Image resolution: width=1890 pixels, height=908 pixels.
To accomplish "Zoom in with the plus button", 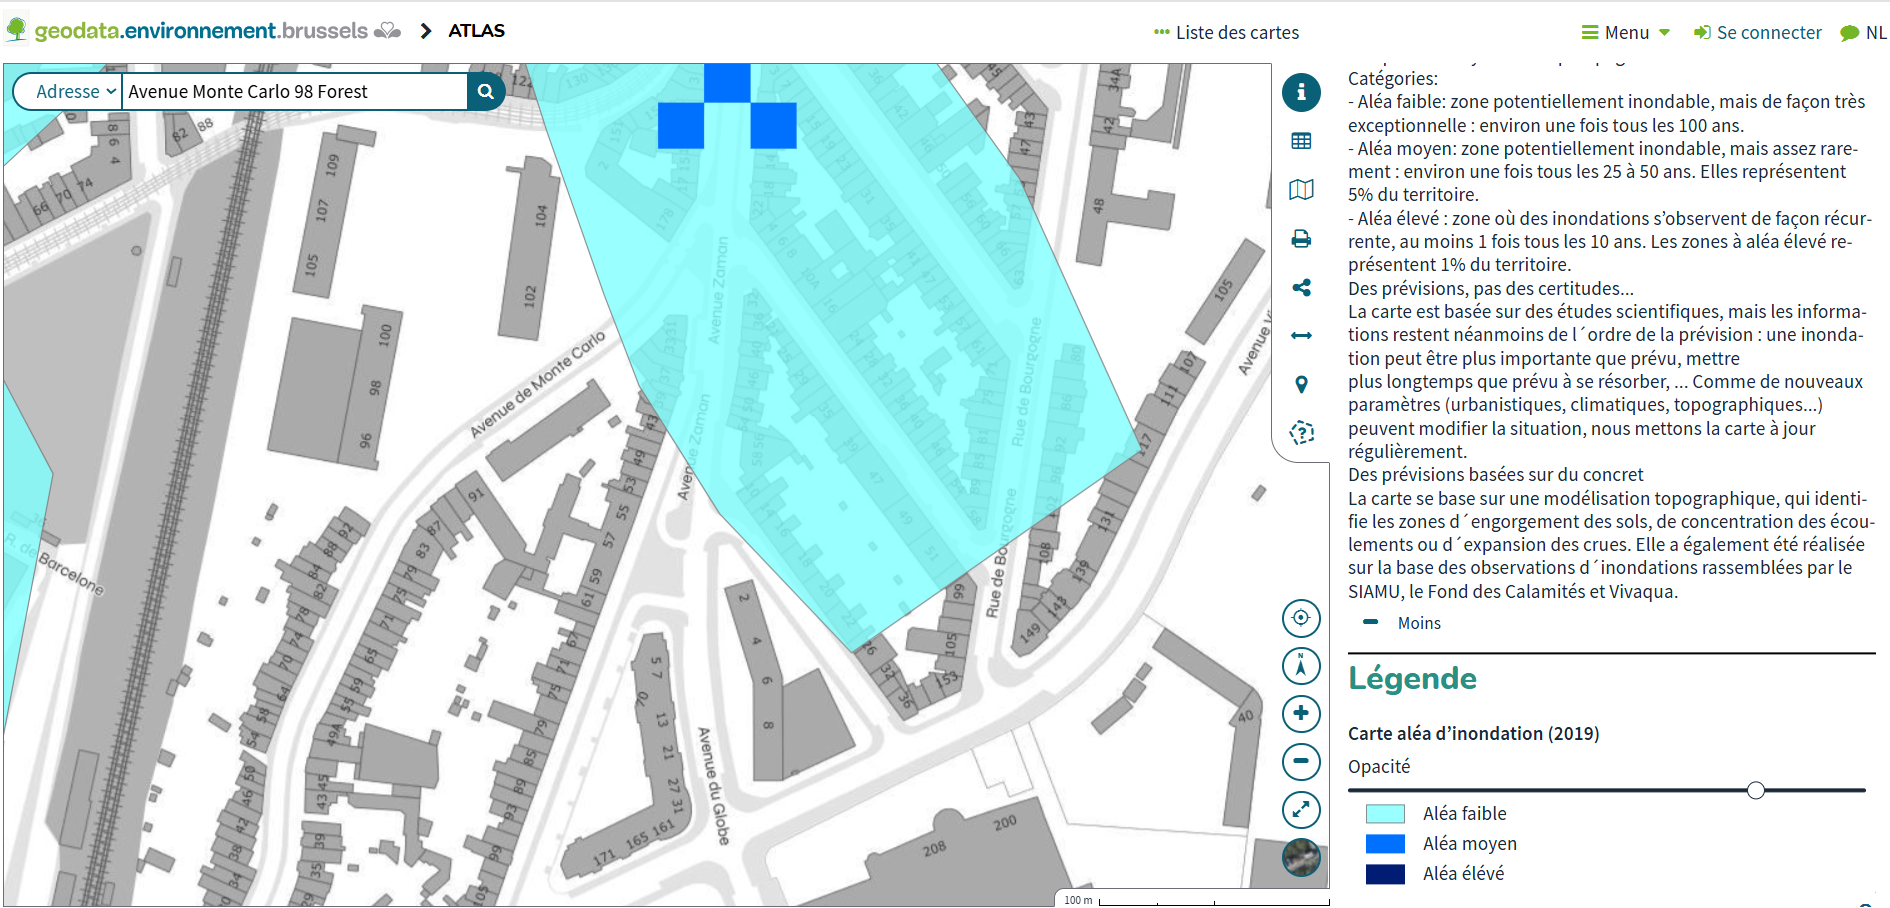I will tap(1301, 714).
